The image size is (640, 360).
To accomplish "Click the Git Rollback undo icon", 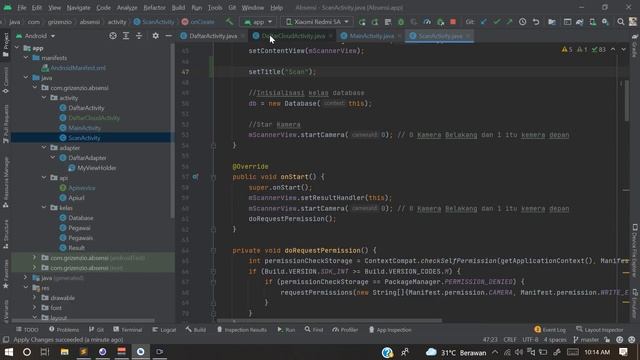I will [536, 22].
